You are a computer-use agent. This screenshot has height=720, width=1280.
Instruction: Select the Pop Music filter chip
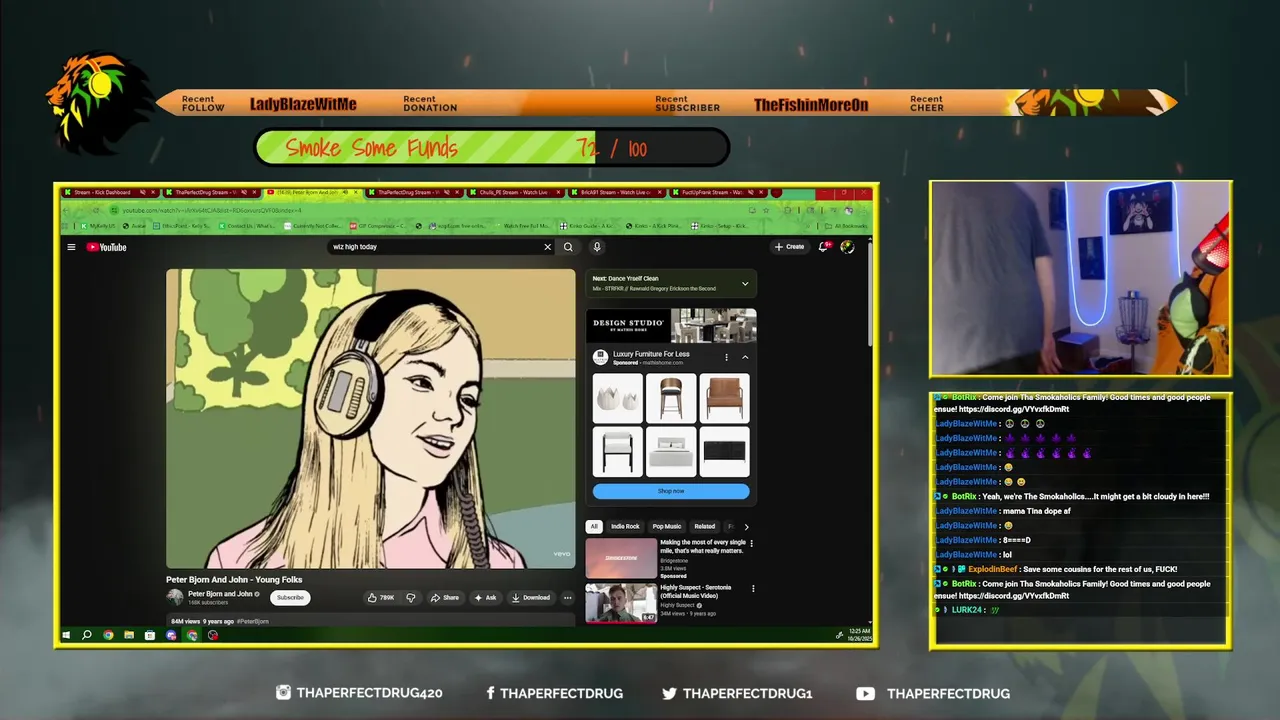[x=667, y=527]
